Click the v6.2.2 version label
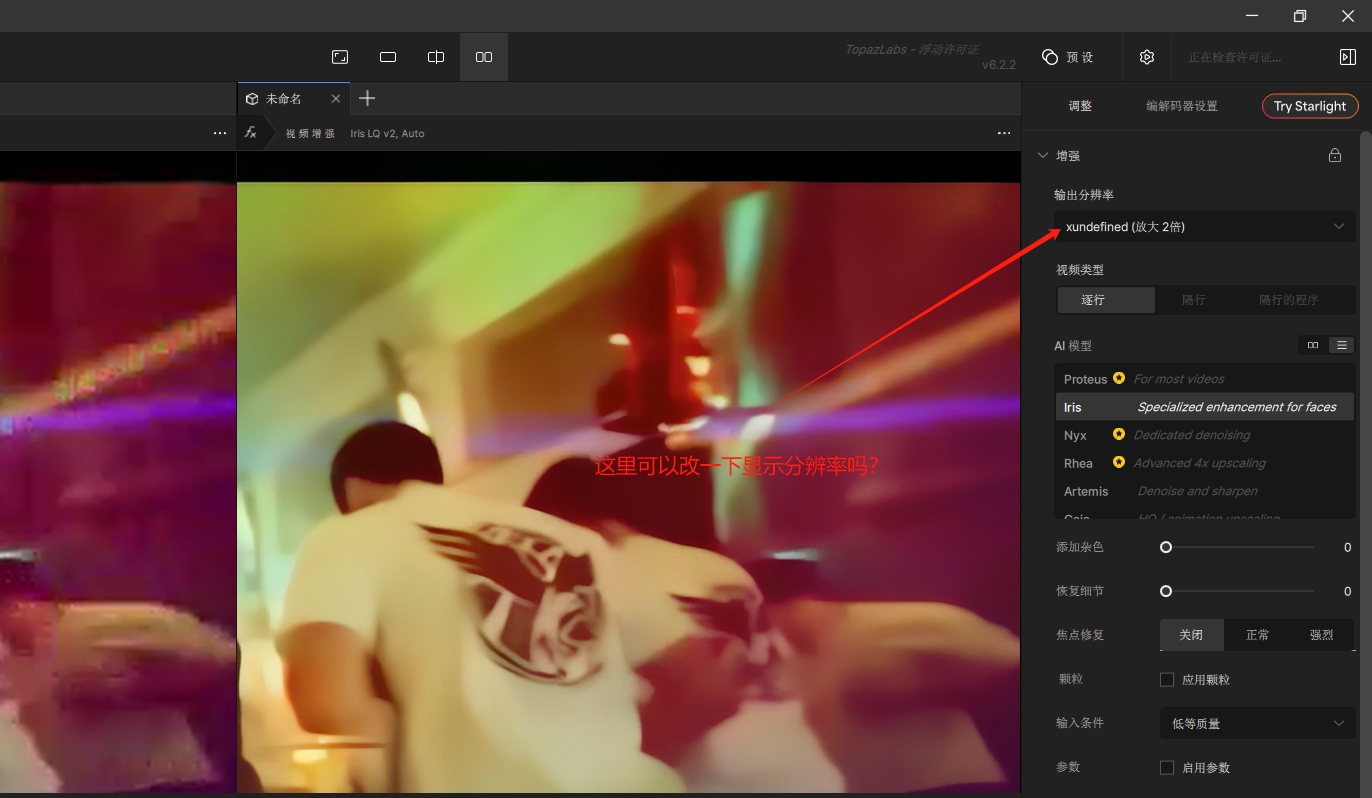The image size is (1372, 798). (998, 65)
